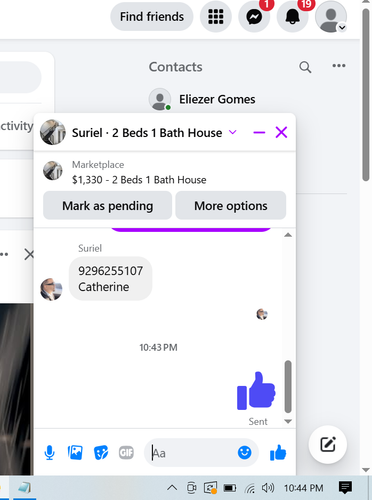This screenshot has width=372, height=500.
Task: Open the account profile dropdown
Action: pos(331,17)
